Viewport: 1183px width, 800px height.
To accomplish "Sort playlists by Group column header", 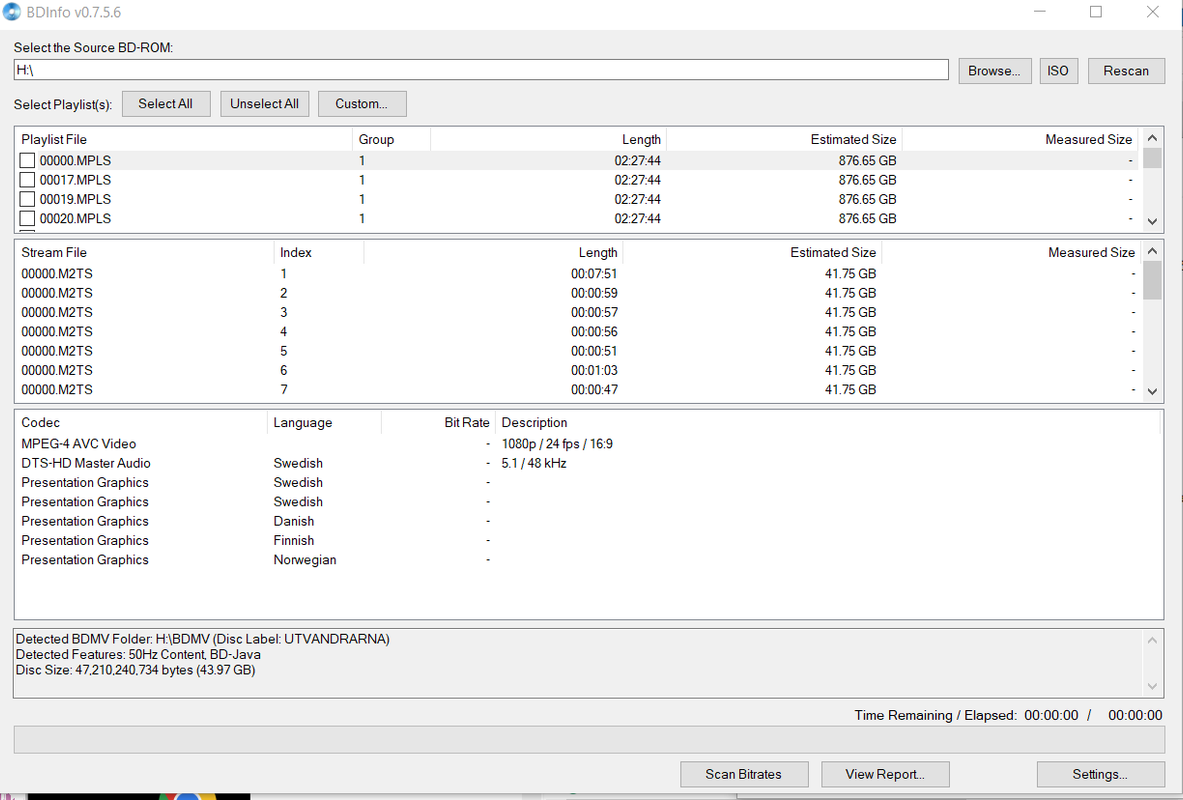I will click(391, 140).
